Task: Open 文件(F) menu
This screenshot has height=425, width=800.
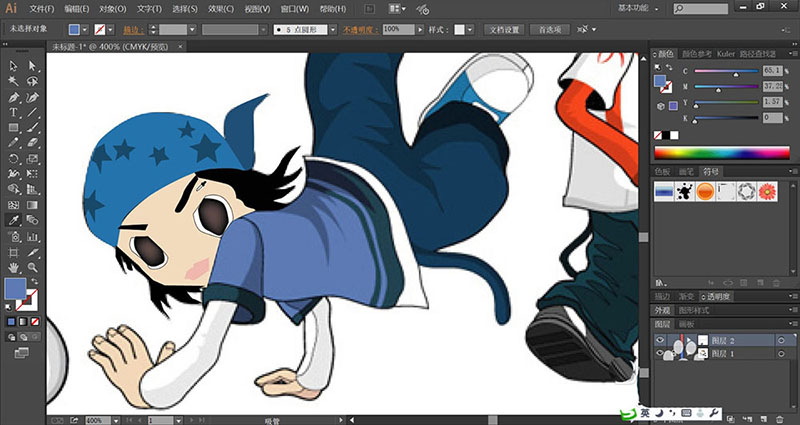Action: coord(41,9)
